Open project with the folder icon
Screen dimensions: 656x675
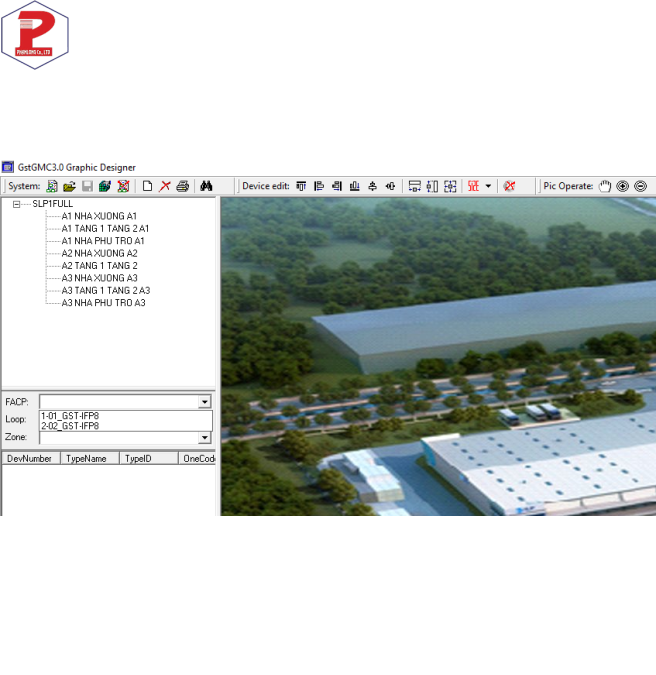(69, 186)
